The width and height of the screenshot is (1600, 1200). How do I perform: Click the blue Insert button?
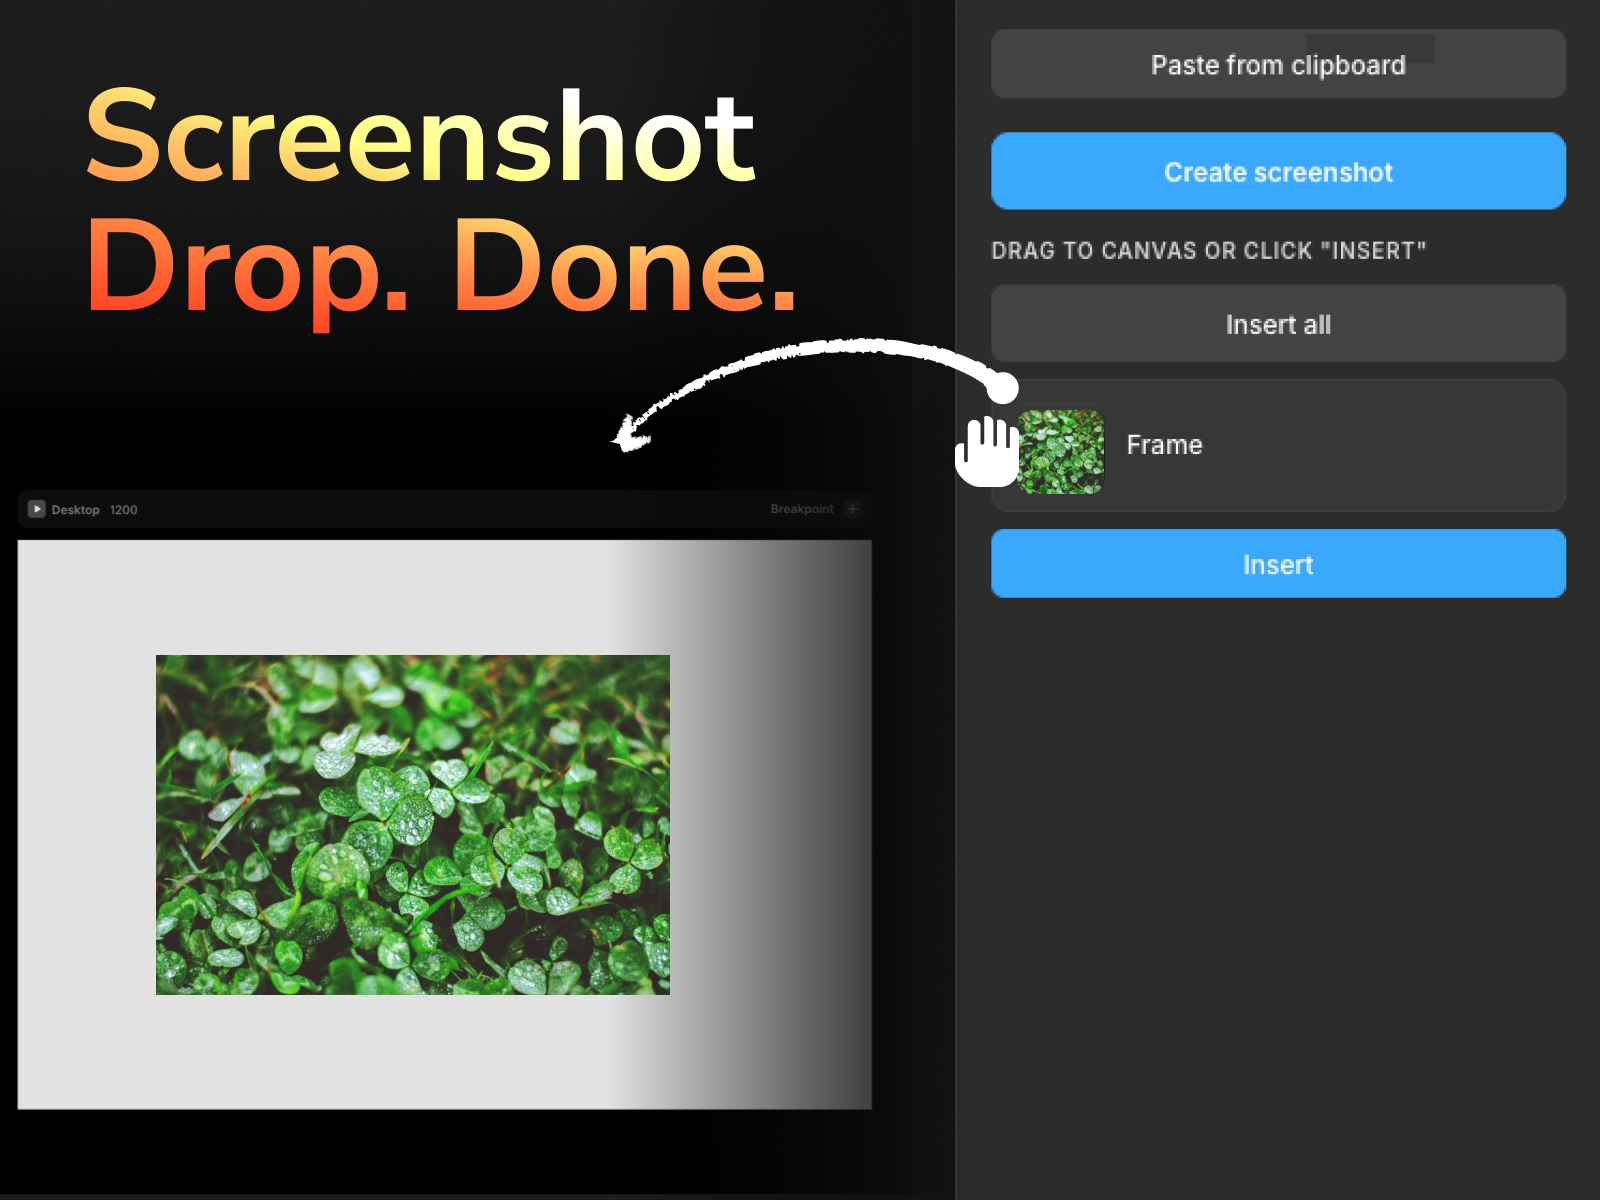[x=1277, y=564]
